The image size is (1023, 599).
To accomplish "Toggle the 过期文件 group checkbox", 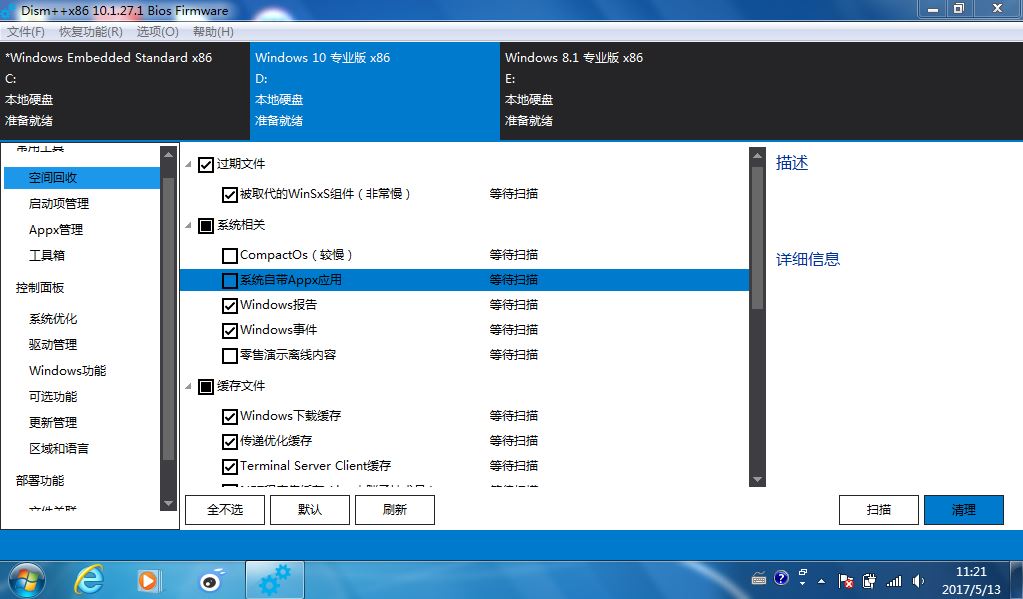I will (x=206, y=164).
